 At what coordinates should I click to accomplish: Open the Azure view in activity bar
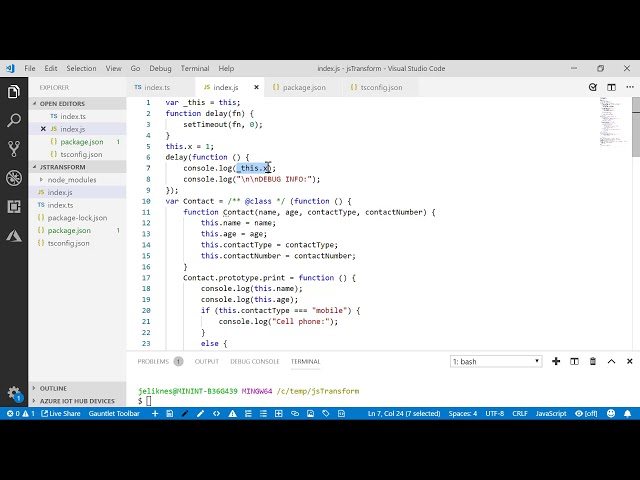[x=13, y=236]
